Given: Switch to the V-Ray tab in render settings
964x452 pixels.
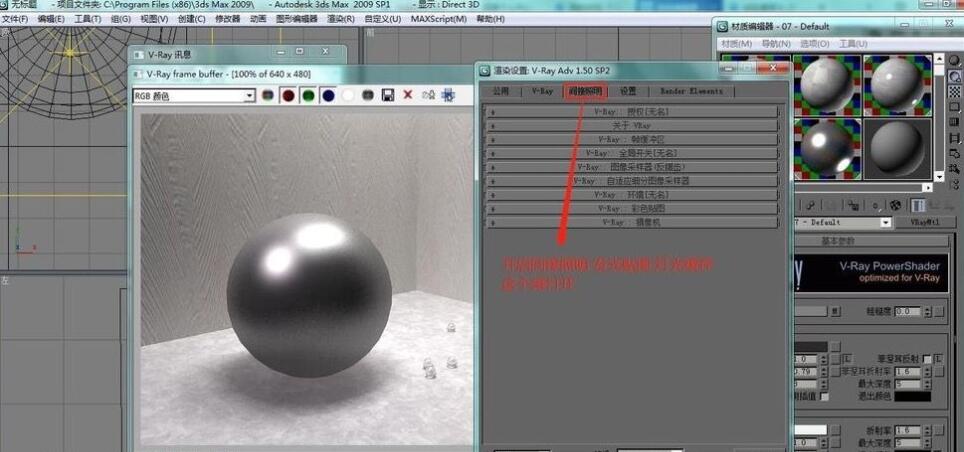Looking at the screenshot, I should tap(542, 91).
